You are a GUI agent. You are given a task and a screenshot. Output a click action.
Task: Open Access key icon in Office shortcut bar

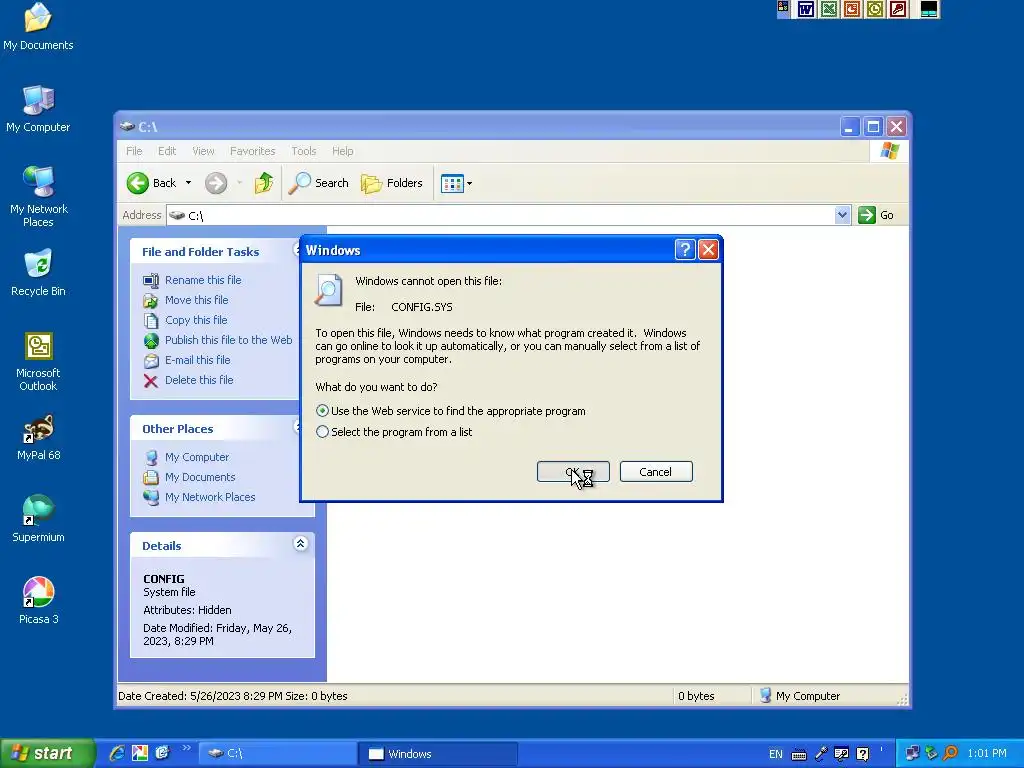tap(898, 9)
